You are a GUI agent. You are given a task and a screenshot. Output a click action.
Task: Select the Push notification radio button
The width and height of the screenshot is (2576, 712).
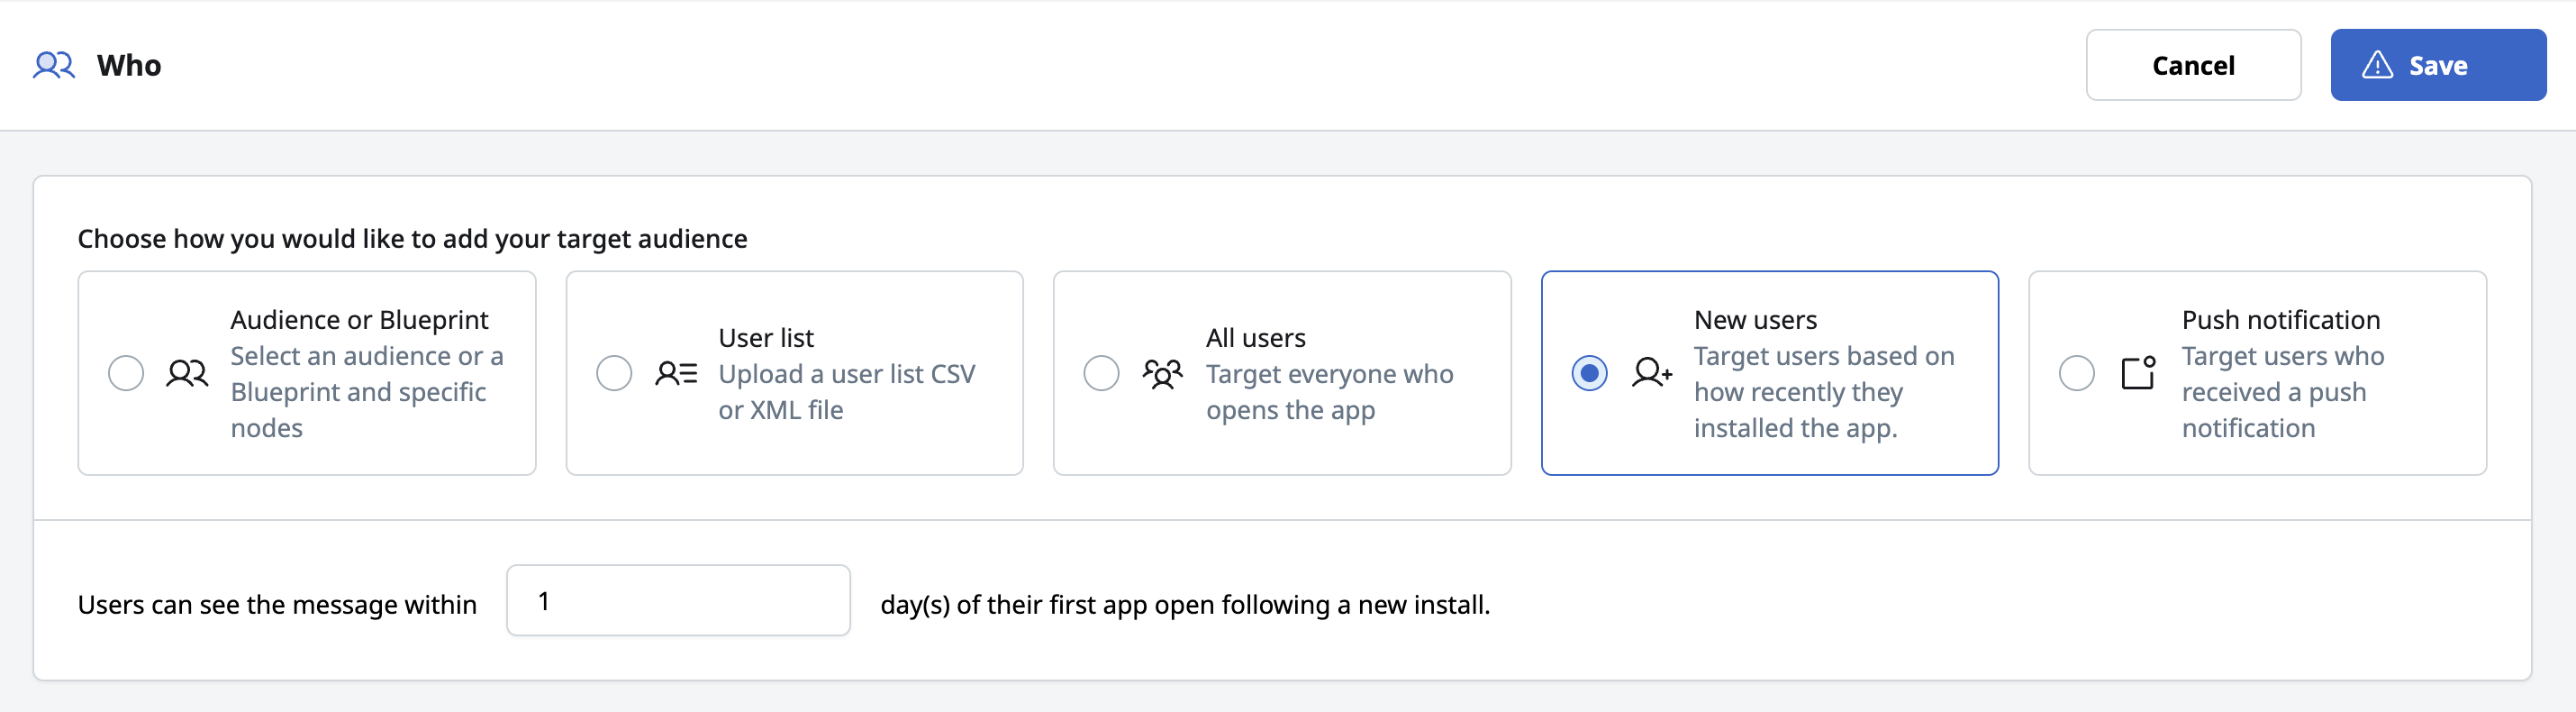tap(2077, 373)
